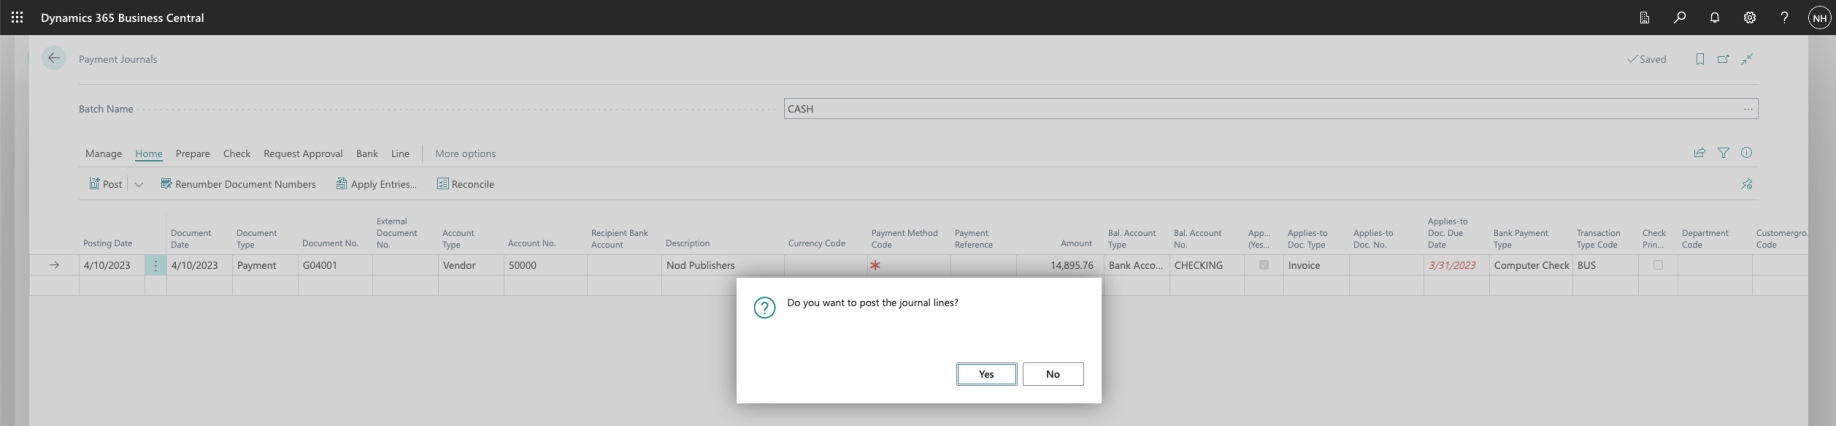
Task: Go back using the back arrow
Action: pos(54,58)
